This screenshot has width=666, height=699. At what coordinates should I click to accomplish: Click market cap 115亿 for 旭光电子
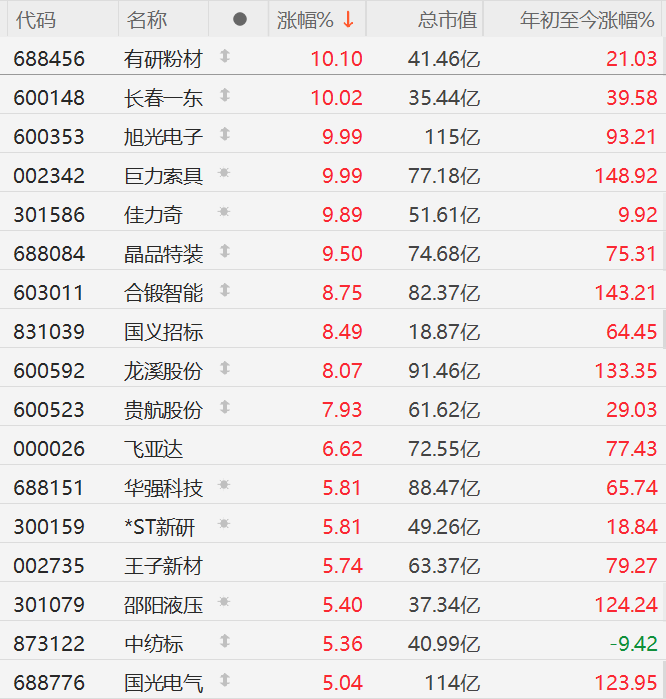point(452,137)
